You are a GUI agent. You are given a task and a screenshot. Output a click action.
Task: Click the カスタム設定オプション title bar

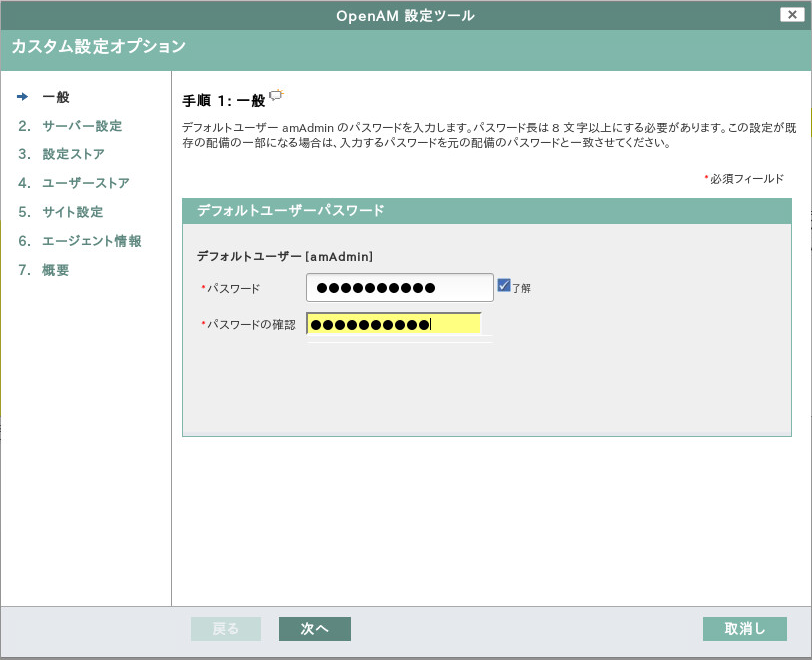tap(96, 47)
